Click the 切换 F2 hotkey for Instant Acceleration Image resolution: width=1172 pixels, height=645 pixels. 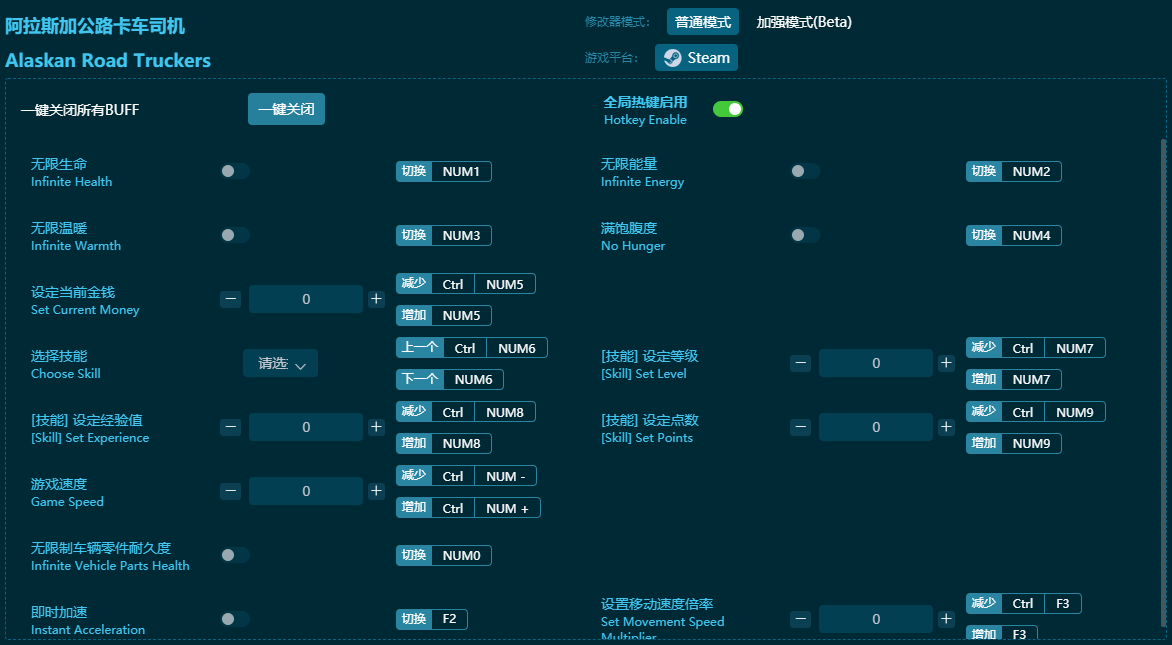(x=431, y=619)
